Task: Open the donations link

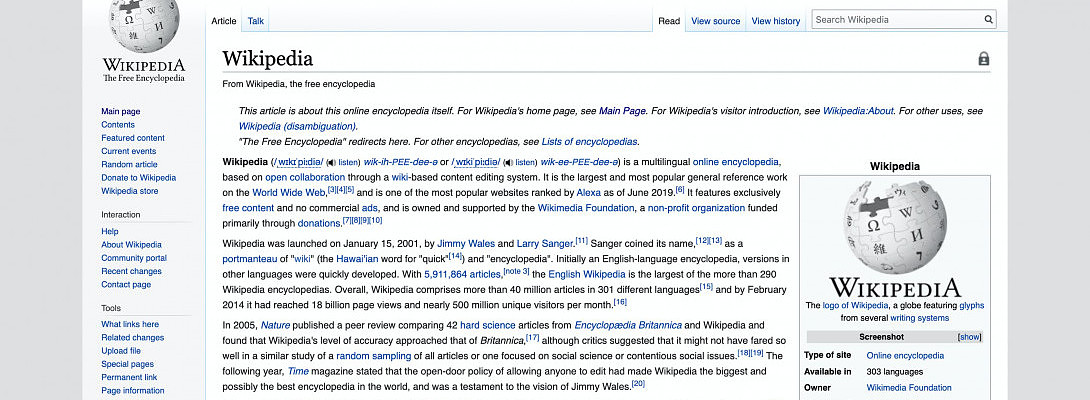Action: click(x=319, y=223)
